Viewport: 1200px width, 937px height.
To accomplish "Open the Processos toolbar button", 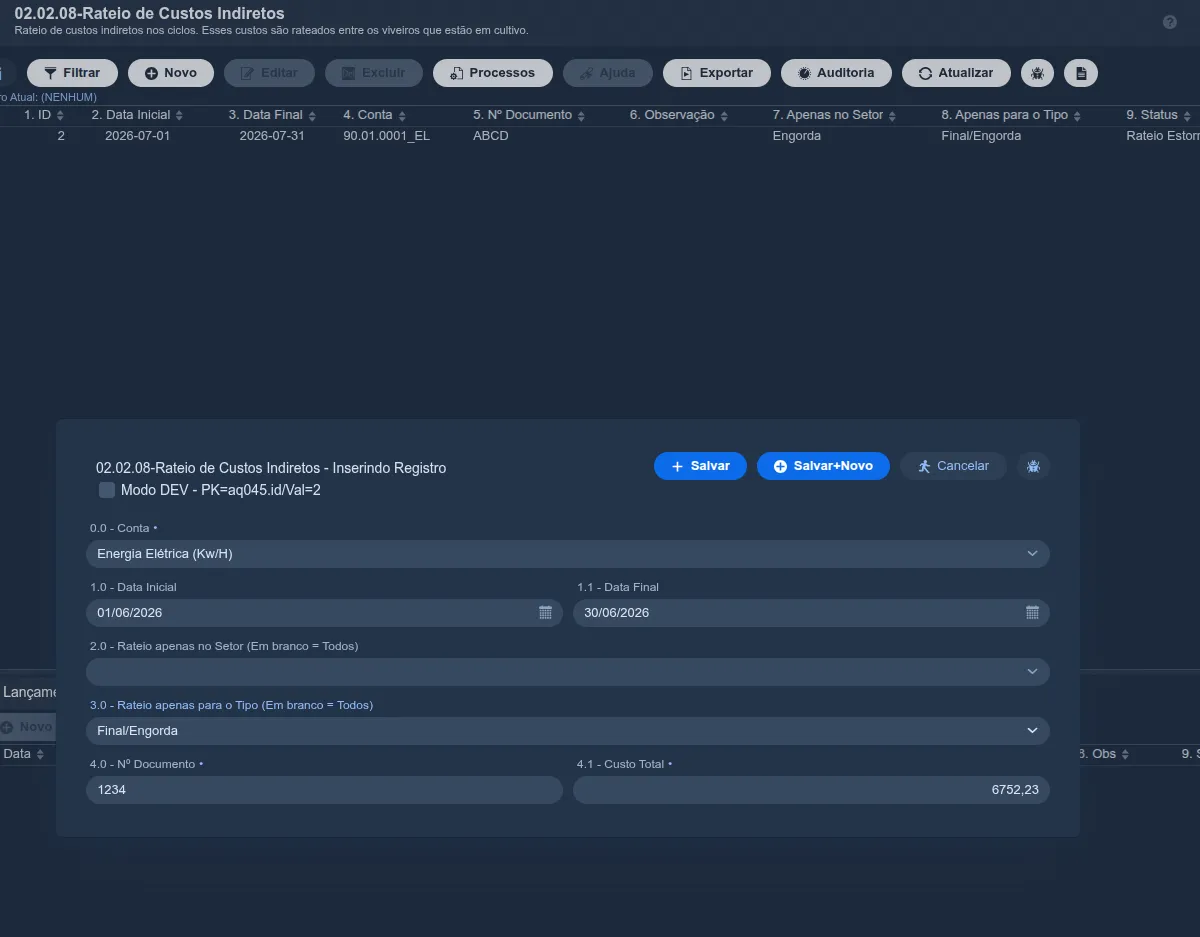I will point(493,73).
